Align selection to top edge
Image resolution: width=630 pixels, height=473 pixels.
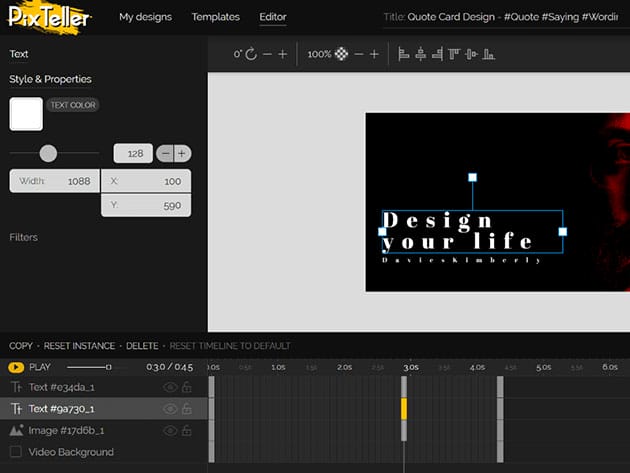click(x=453, y=54)
